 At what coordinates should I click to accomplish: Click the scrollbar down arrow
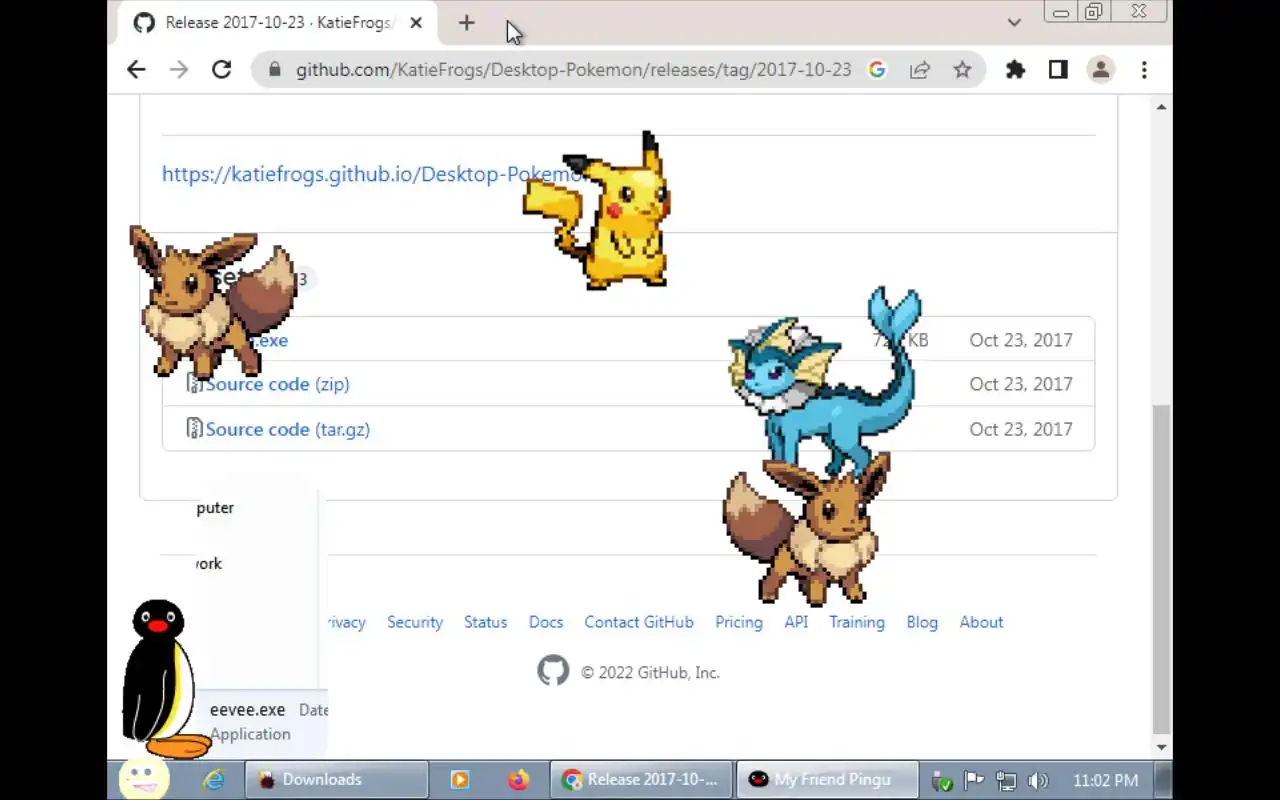pos(1161,747)
